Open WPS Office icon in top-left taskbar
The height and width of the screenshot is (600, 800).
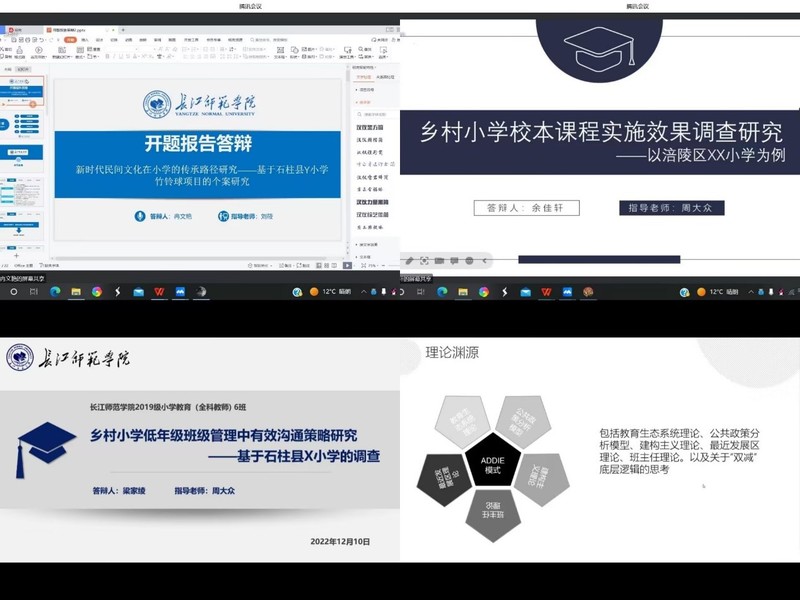pos(159,292)
